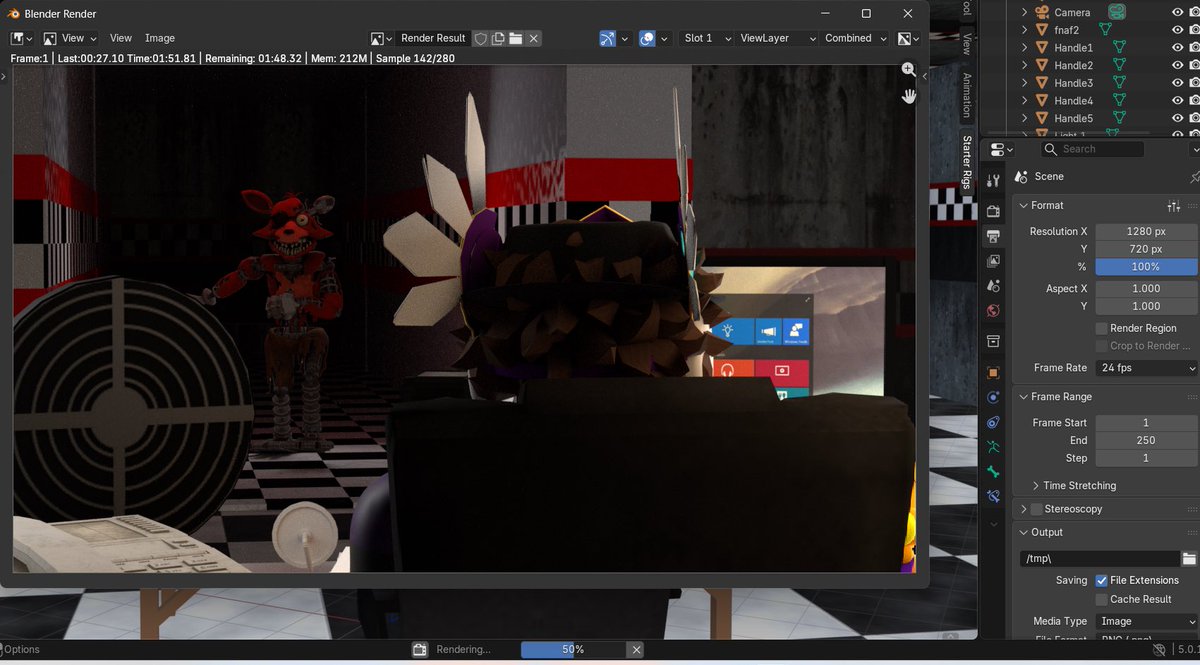Expand the Handle4 item in outliner
The width and height of the screenshot is (1200, 665).
pyautogui.click(x=1025, y=100)
